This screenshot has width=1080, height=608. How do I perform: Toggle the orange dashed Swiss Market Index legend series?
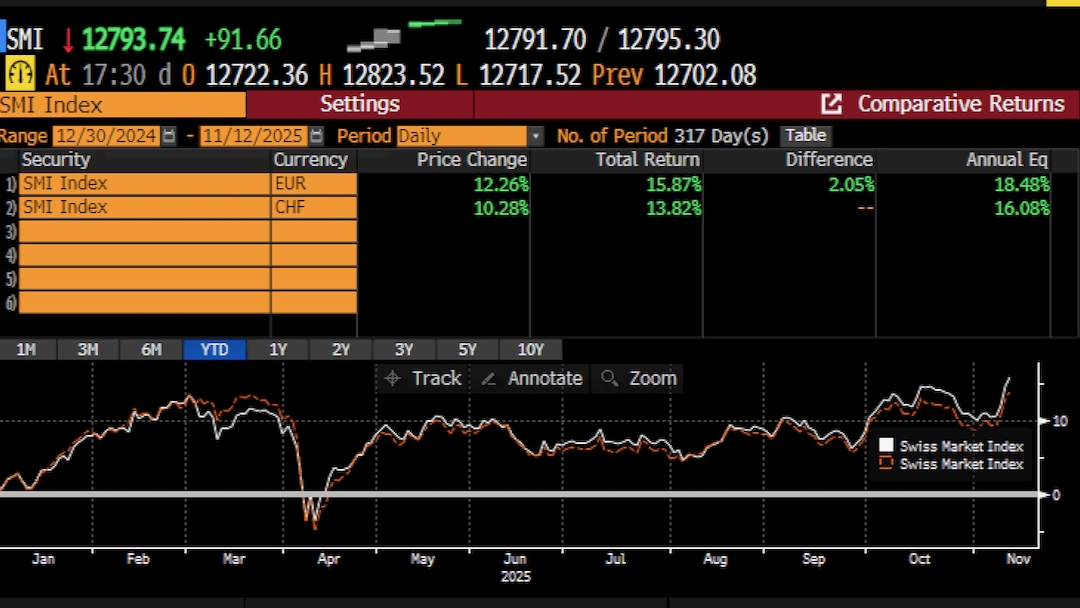click(x=885, y=464)
